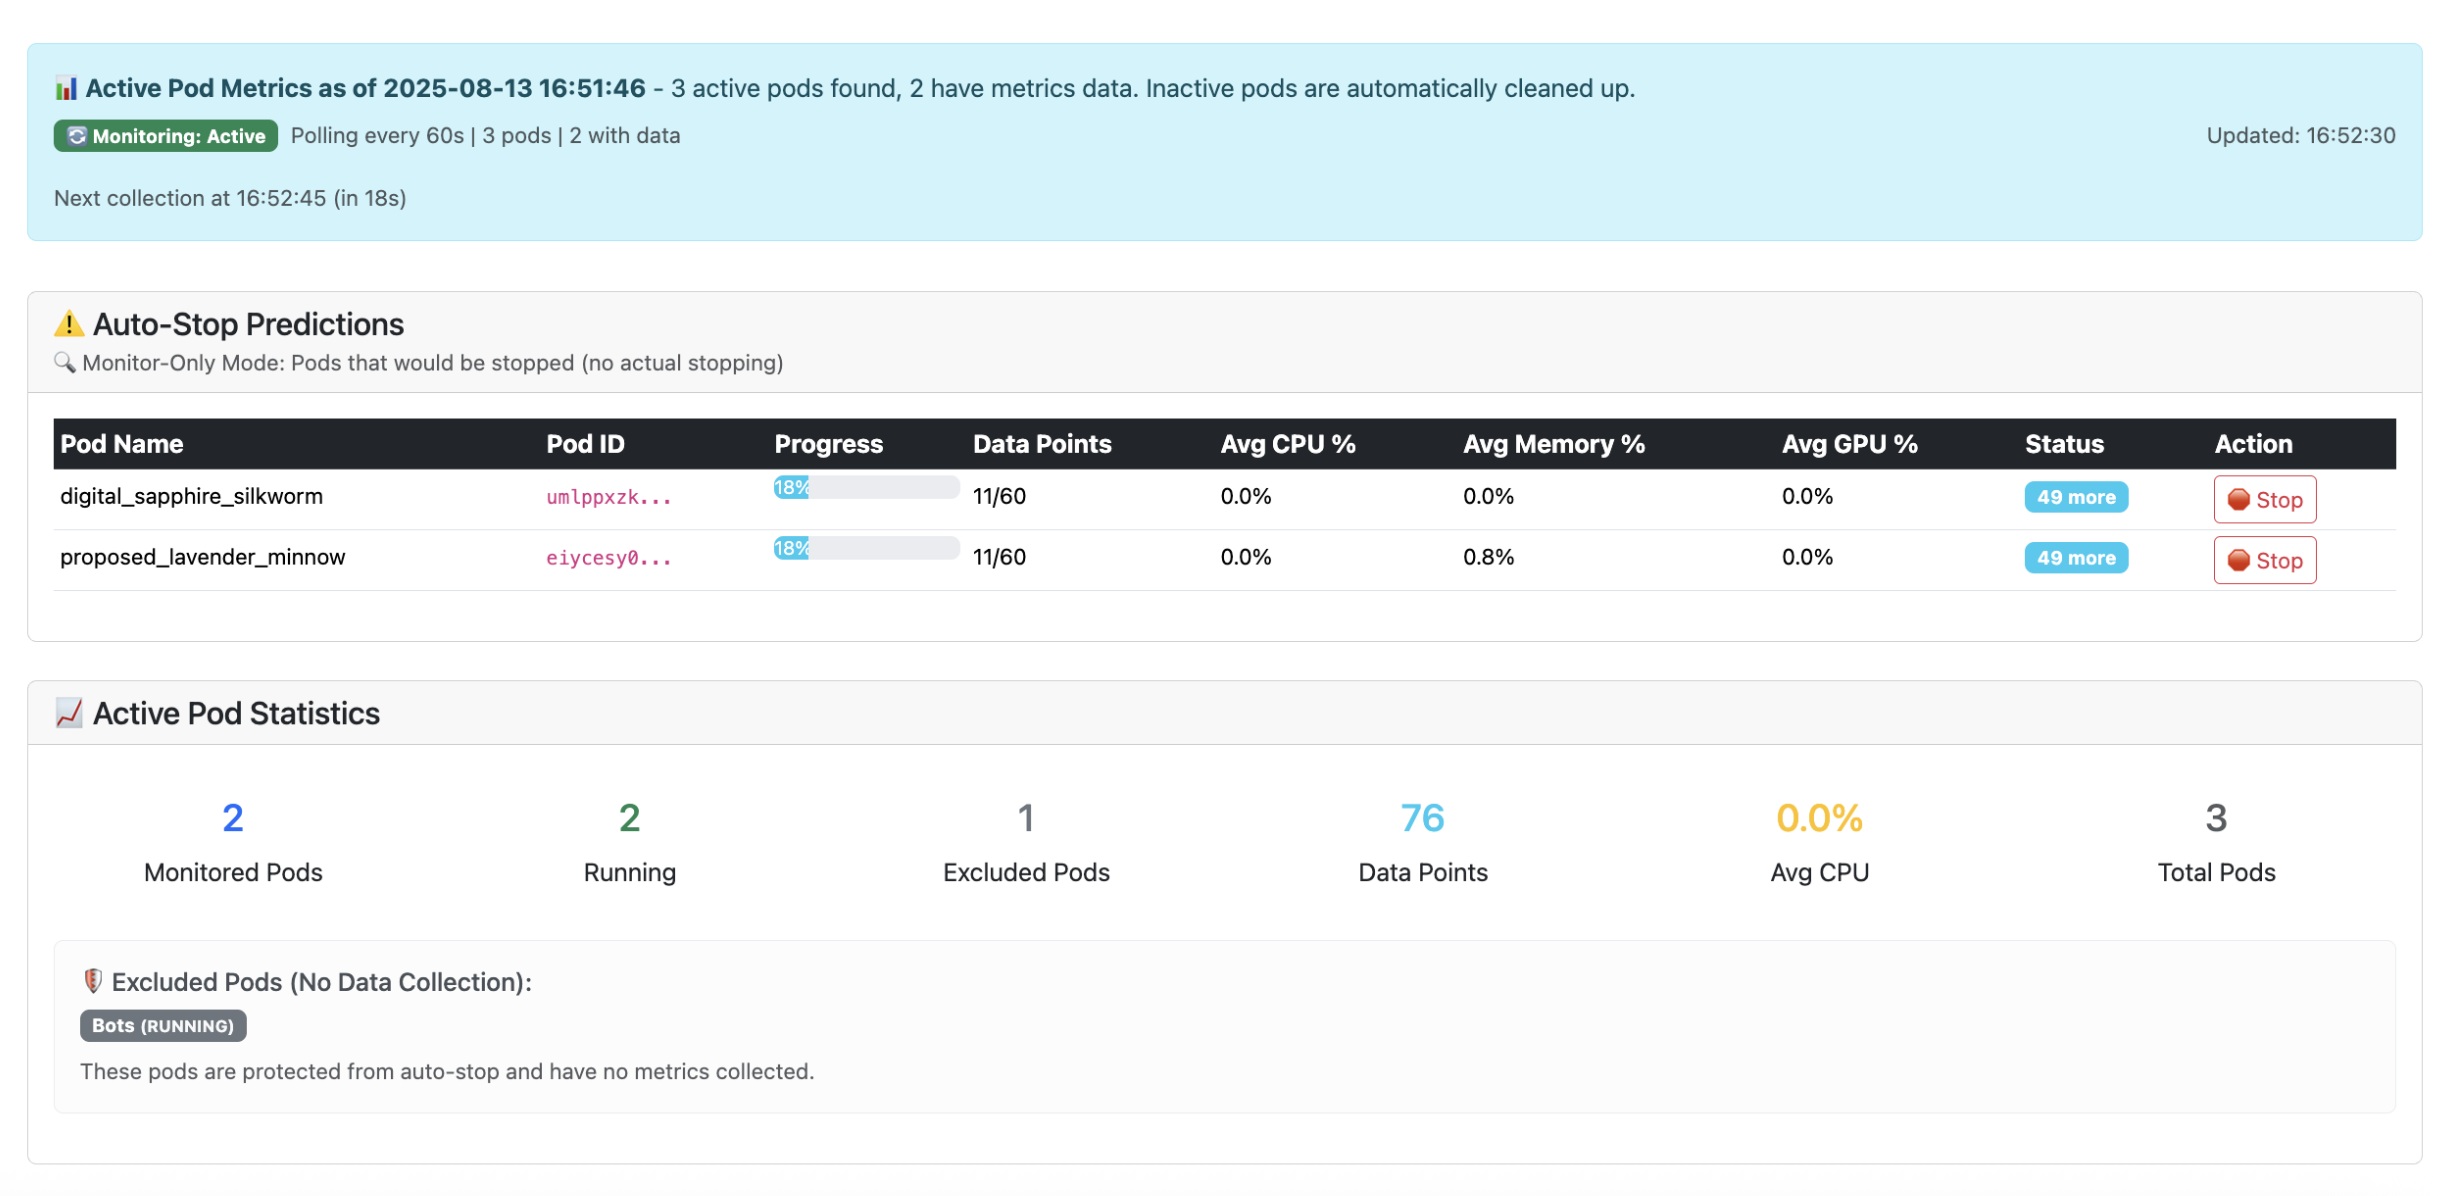
Task: Click the 76 Data Points statistic
Action: [x=1421, y=819]
